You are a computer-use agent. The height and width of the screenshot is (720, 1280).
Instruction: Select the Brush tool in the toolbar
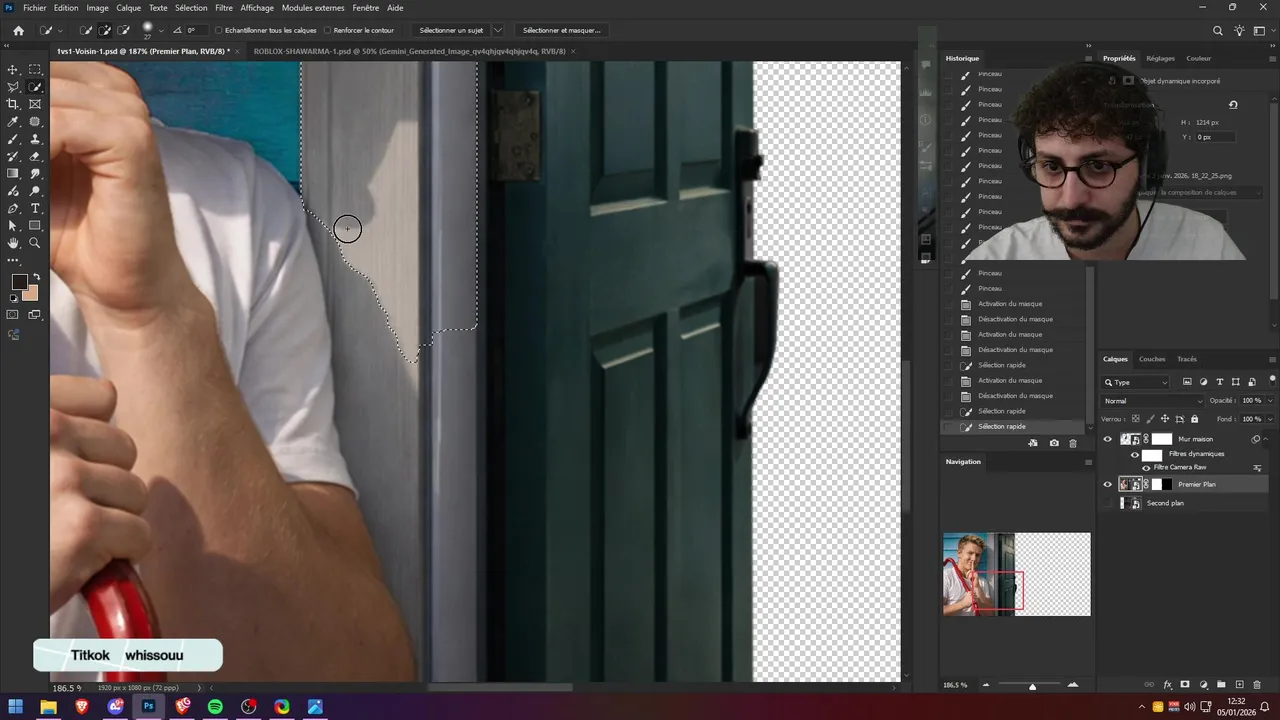pyautogui.click(x=13, y=139)
